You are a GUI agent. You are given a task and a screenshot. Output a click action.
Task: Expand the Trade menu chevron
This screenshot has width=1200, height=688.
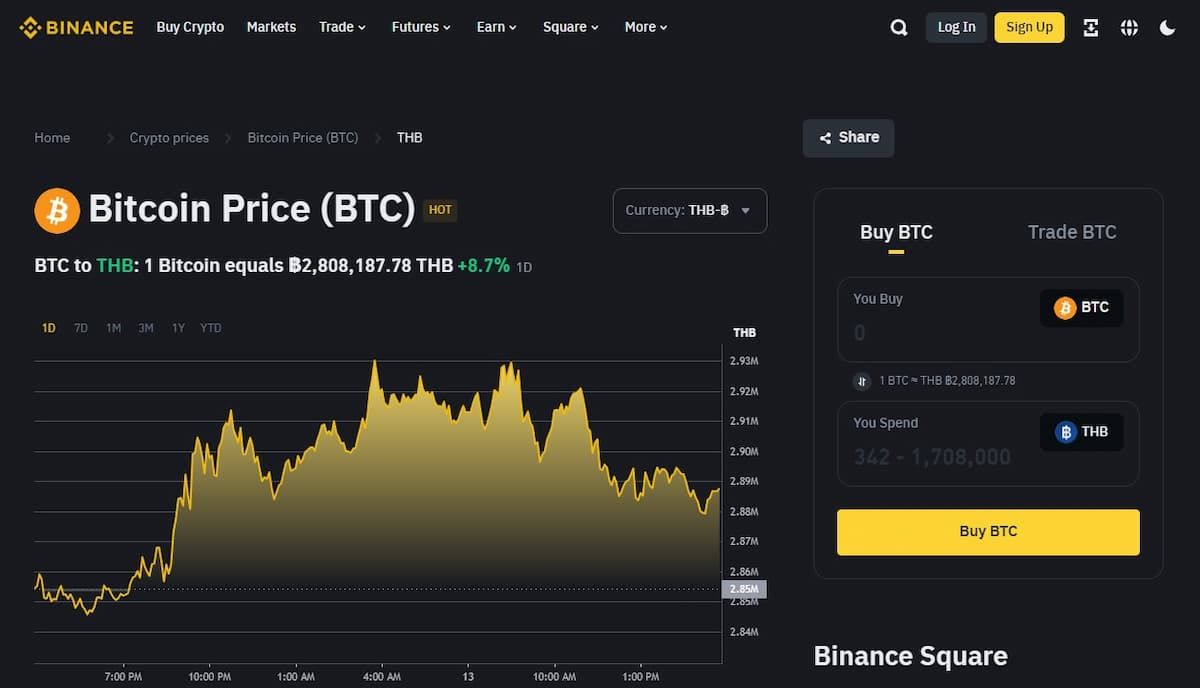pyautogui.click(x=361, y=27)
